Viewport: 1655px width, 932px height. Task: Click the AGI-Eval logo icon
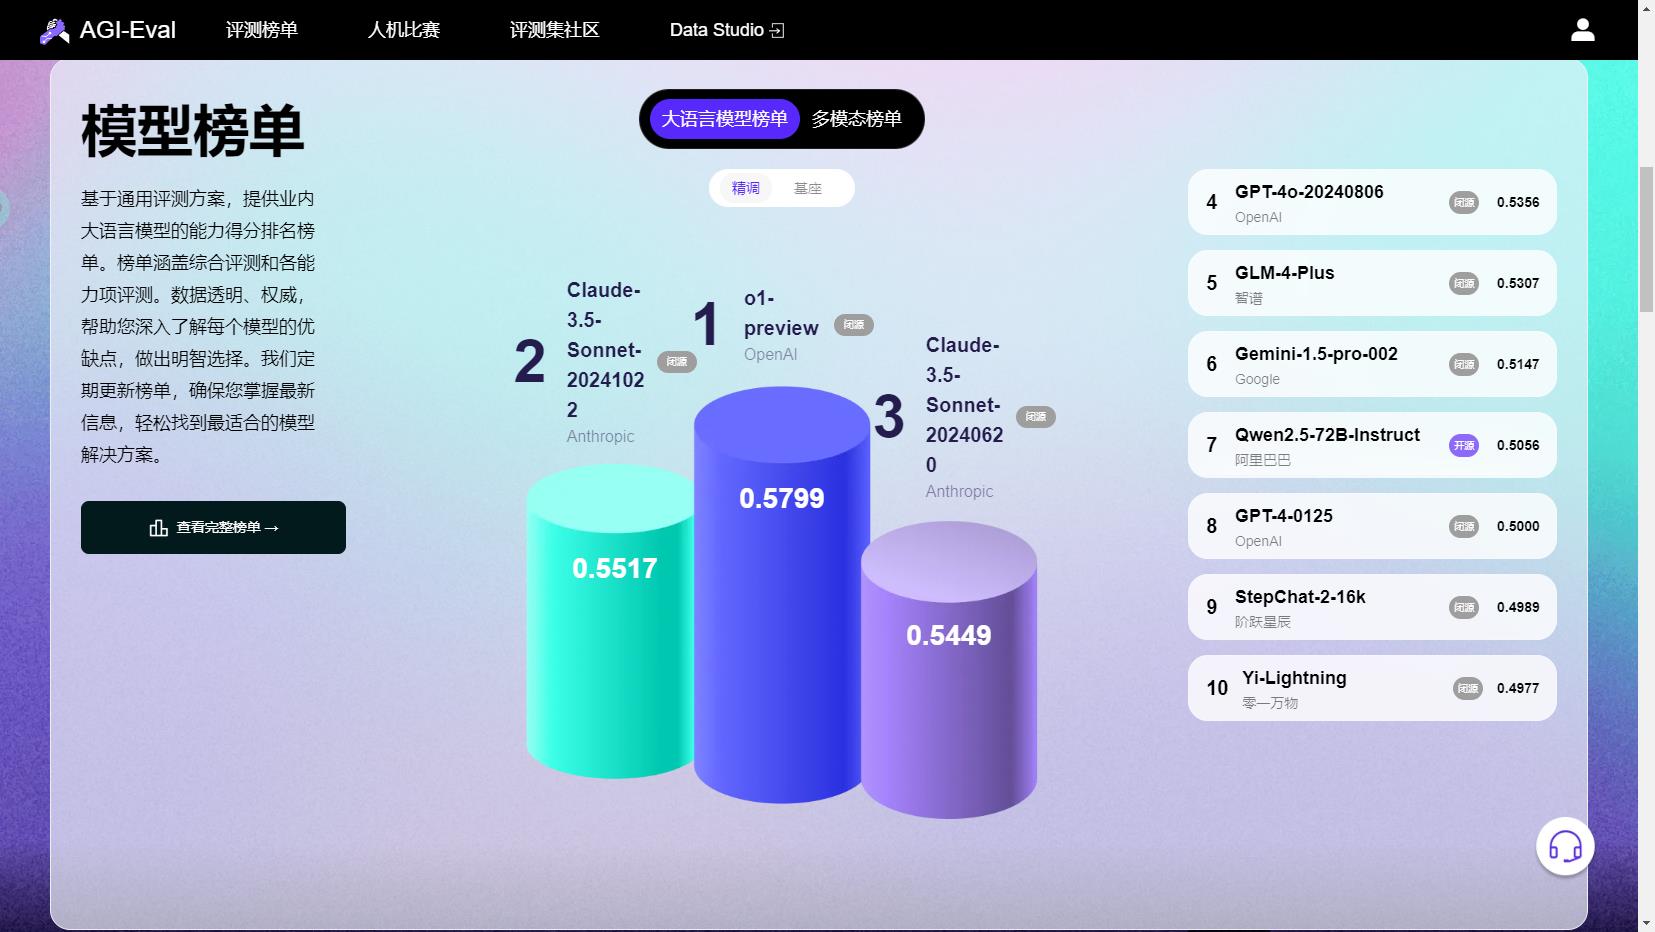pos(54,31)
